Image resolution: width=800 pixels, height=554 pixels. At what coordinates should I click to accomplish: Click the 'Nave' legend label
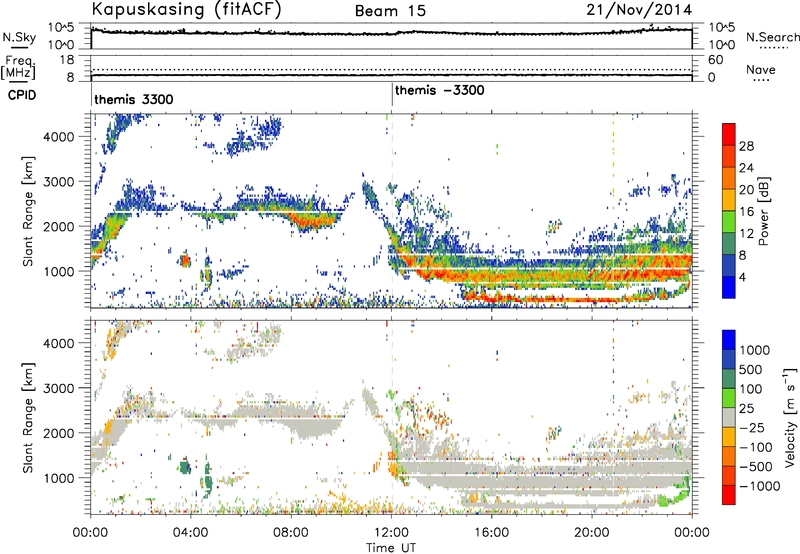pos(761,70)
